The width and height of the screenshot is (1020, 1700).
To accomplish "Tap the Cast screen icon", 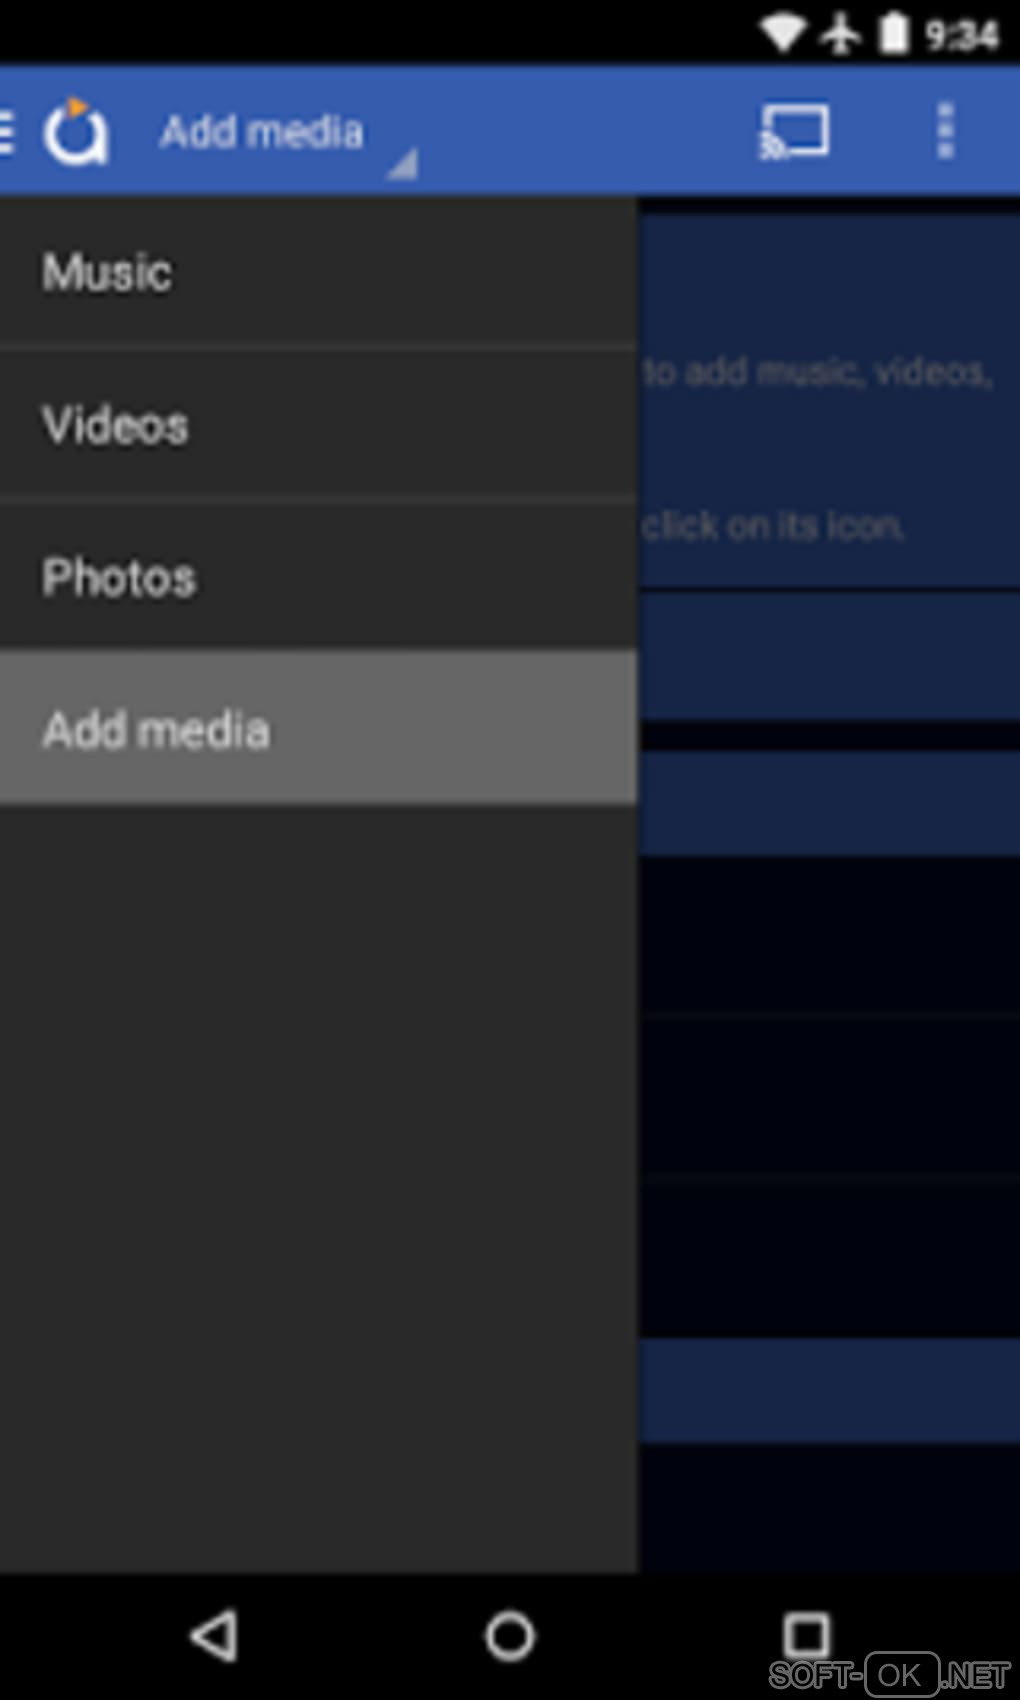I will 794,131.
